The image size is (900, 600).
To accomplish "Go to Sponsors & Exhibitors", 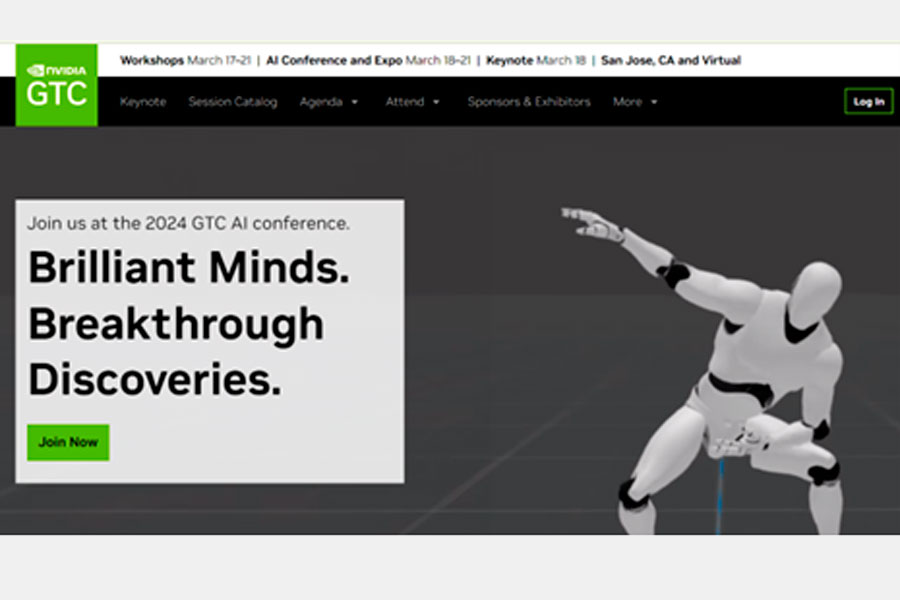I will pyautogui.click(x=529, y=102).
